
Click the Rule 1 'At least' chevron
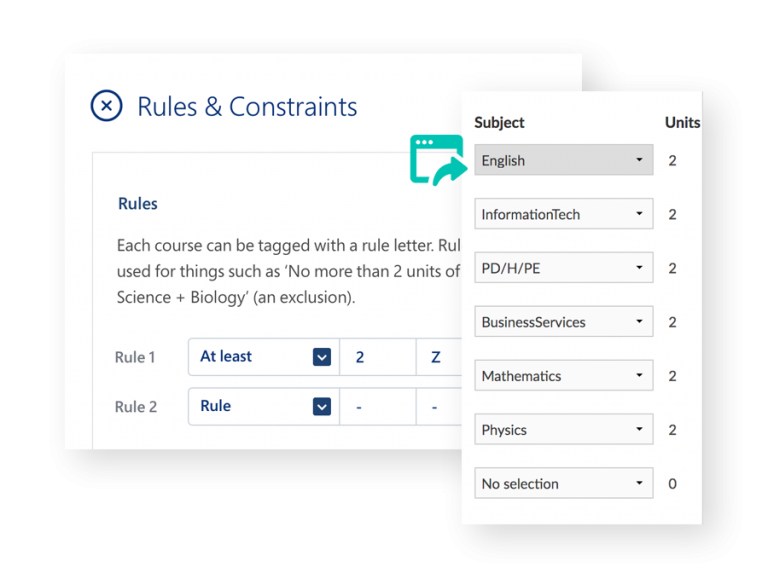click(x=321, y=357)
